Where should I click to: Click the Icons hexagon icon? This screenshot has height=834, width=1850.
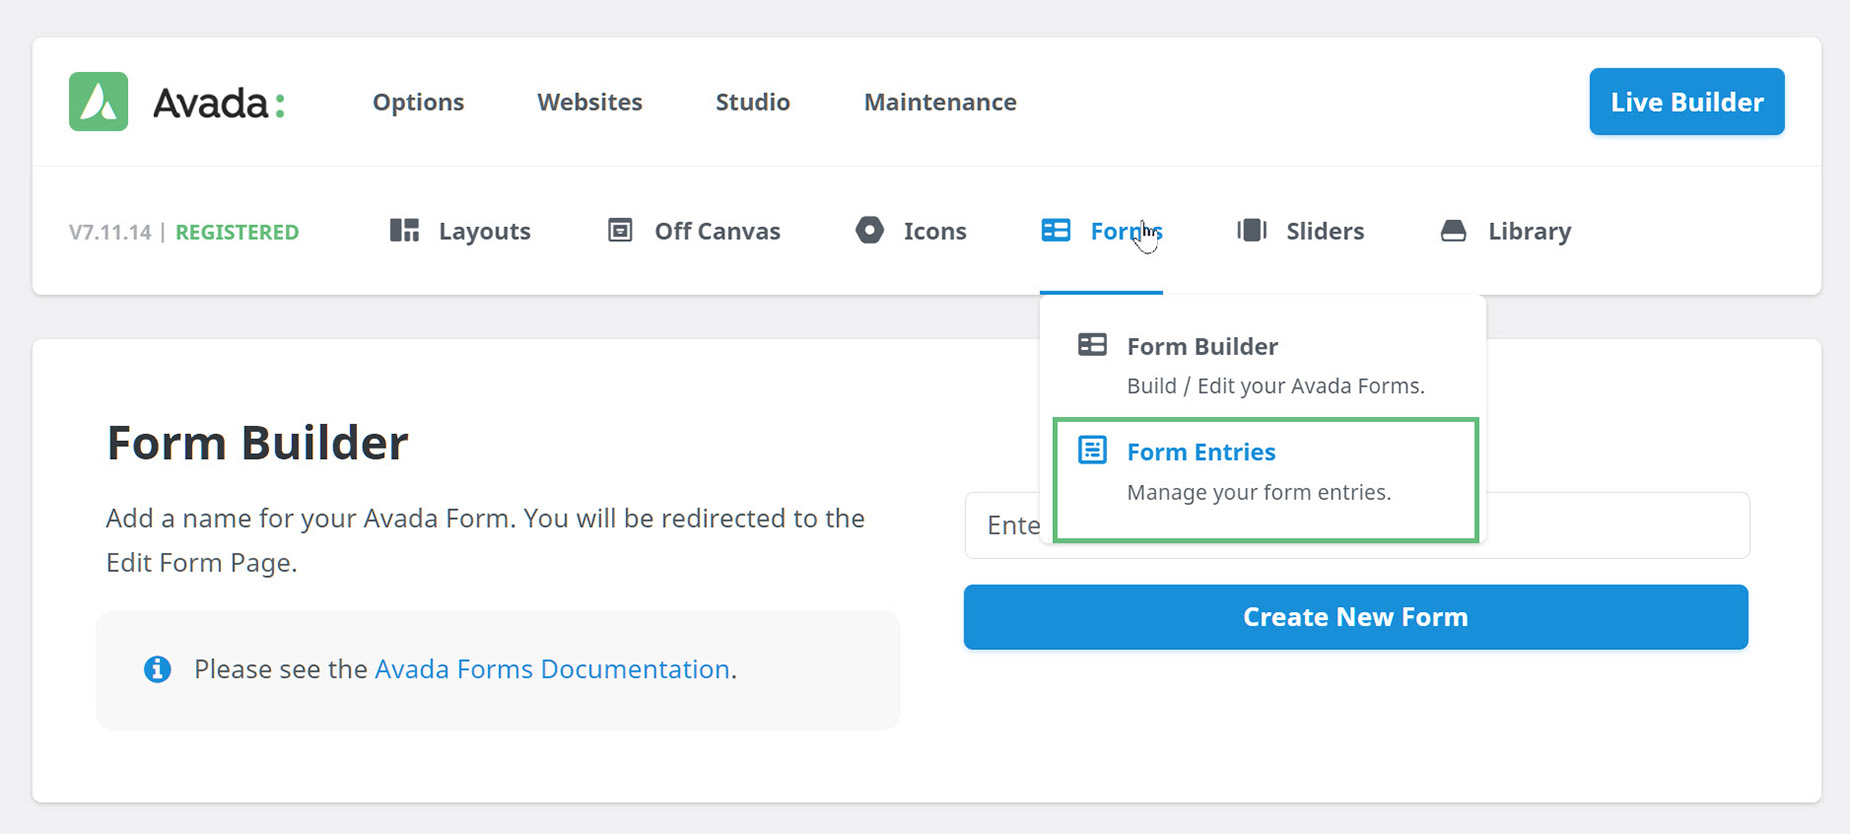[870, 231]
